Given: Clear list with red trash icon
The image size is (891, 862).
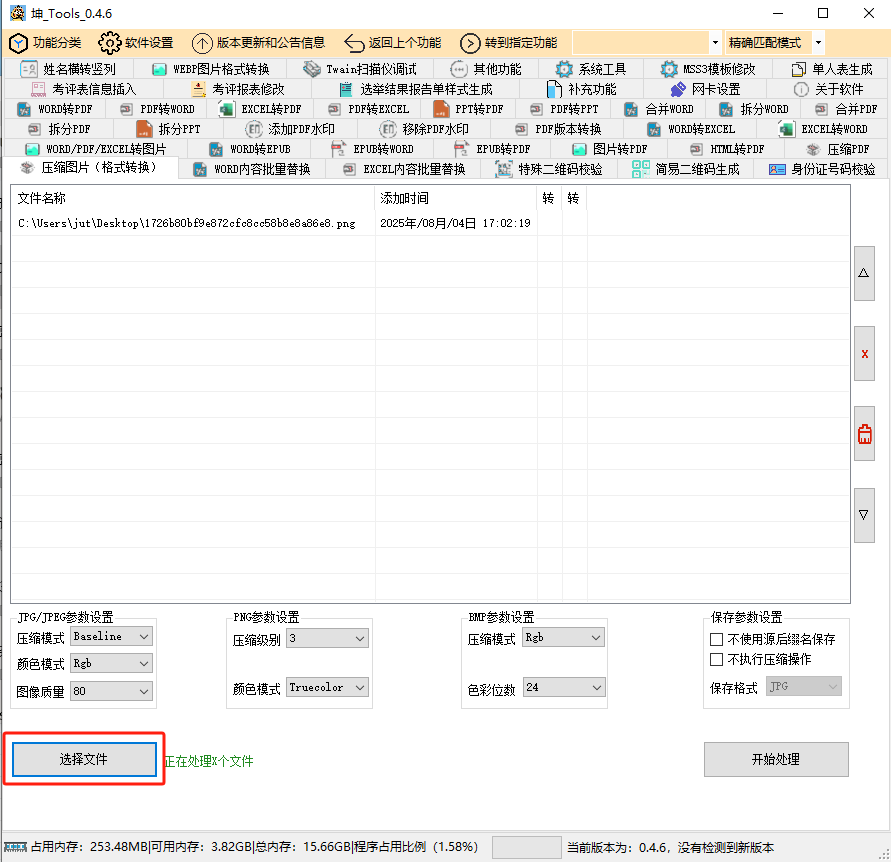Looking at the screenshot, I should pyautogui.click(x=864, y=434).
